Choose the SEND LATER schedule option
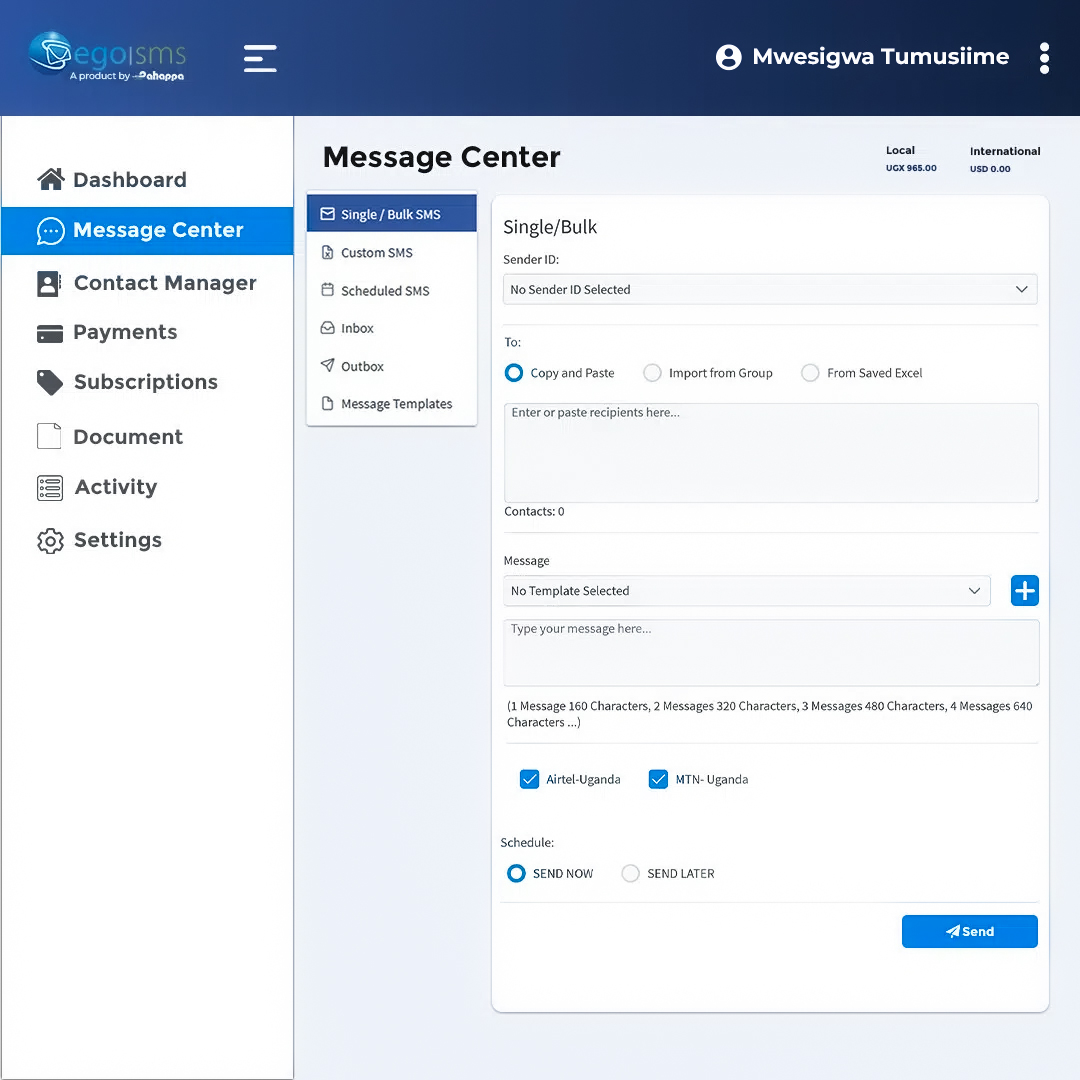Viewport: 1080px width, 1080px height. point(631,873)
